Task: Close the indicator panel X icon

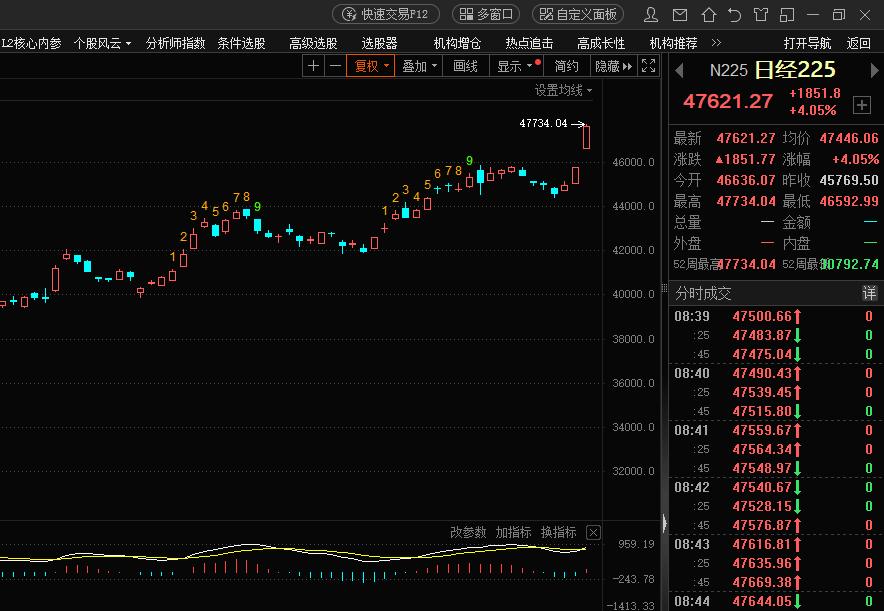Action: coord(593,533)
